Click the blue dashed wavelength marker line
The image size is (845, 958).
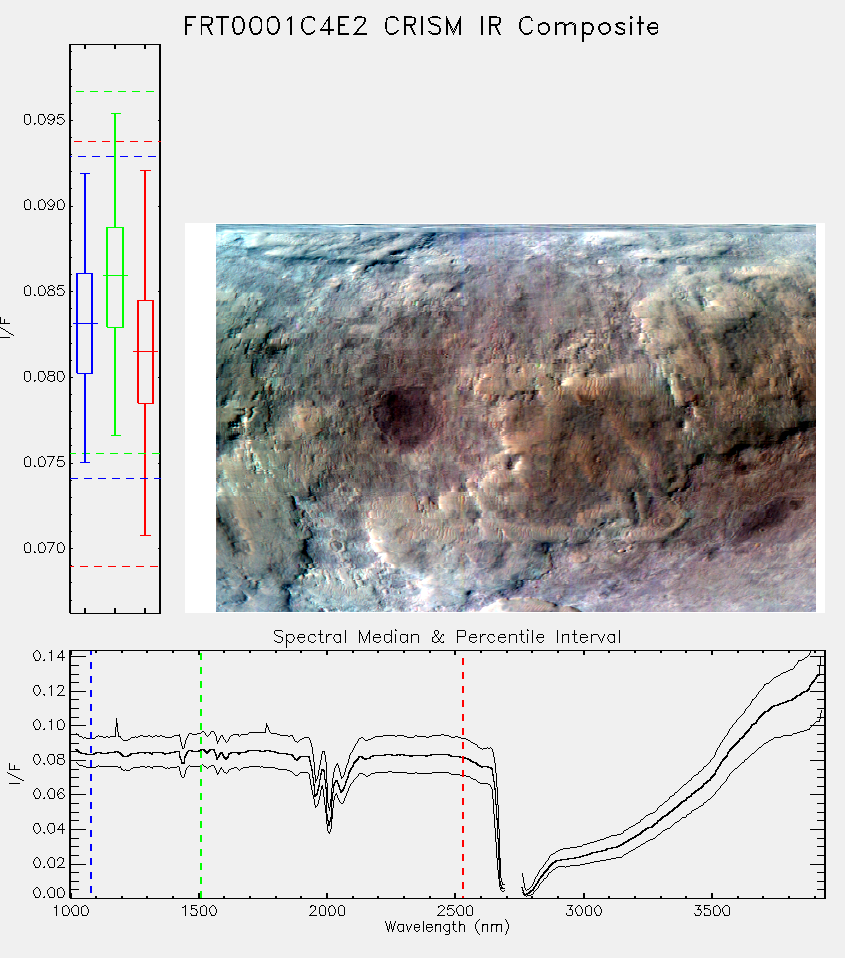coord(91,773)
